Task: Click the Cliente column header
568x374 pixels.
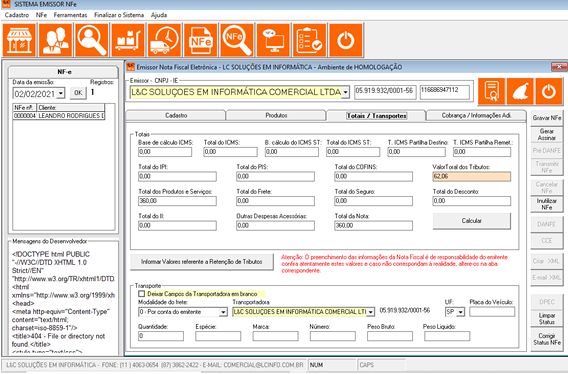Action: [71, 108]
